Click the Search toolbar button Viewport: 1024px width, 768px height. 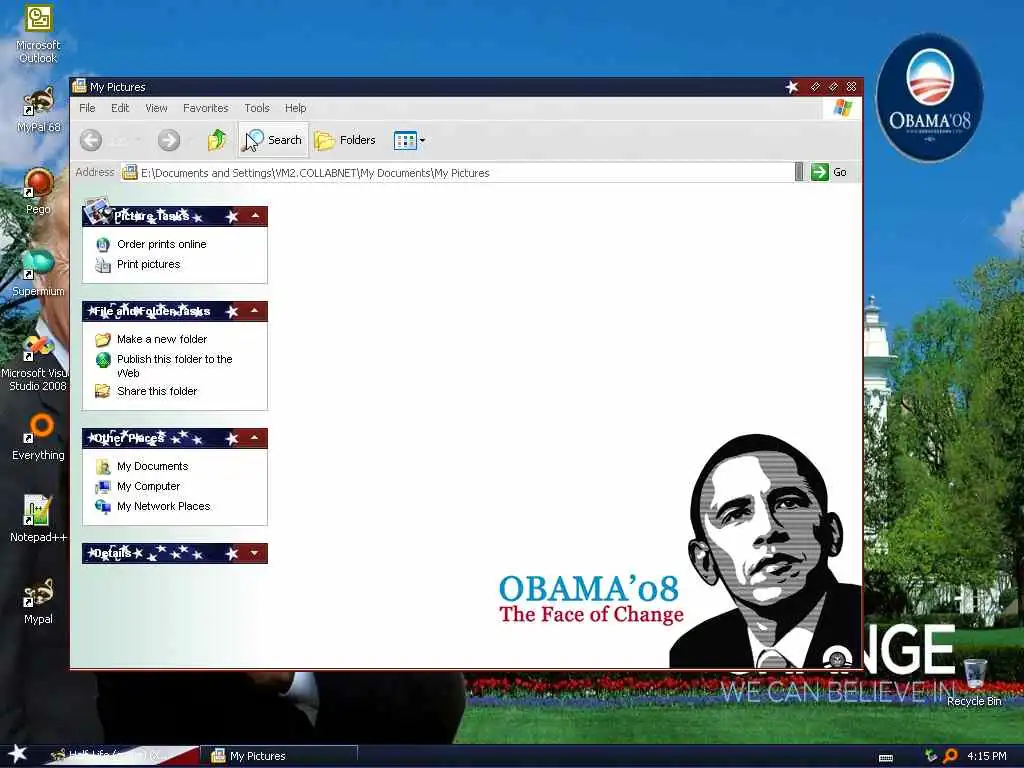274,140
